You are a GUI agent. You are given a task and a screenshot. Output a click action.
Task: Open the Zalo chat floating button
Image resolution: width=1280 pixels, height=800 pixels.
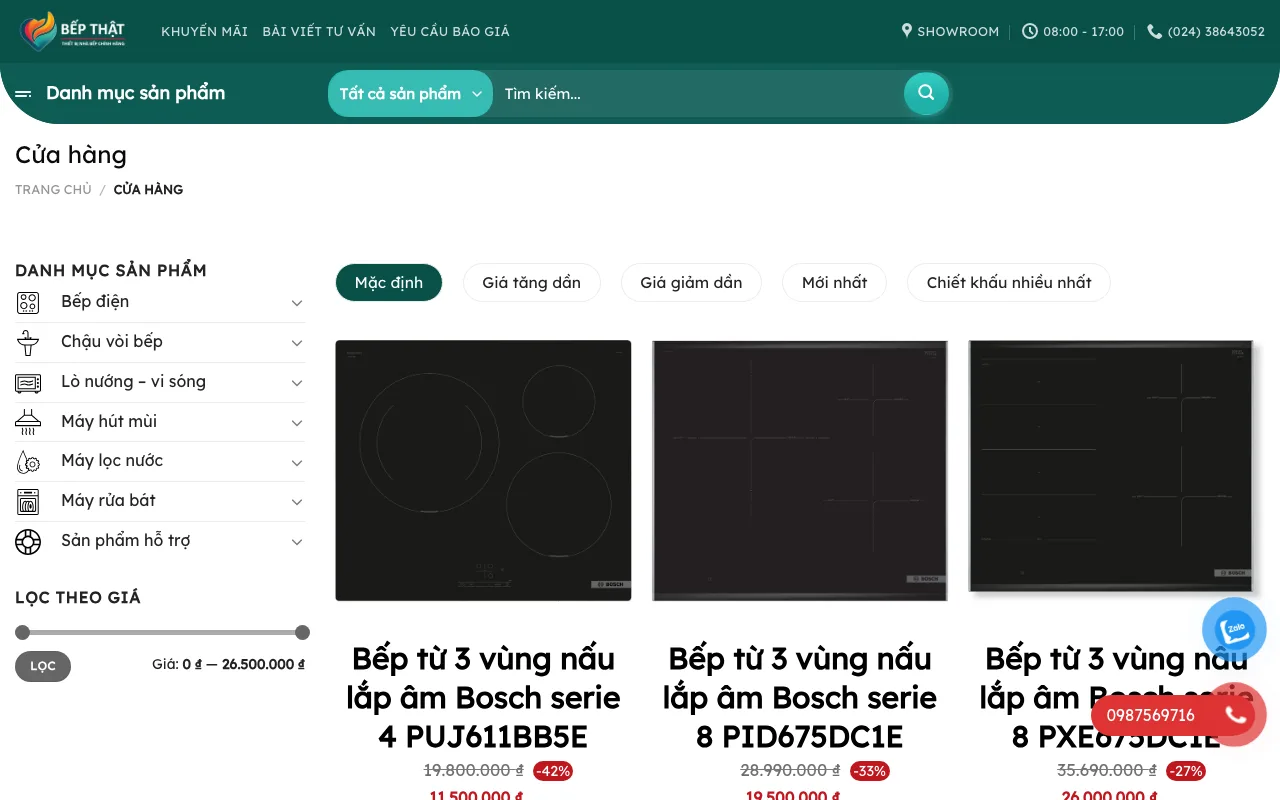(x=1234, y=630)
